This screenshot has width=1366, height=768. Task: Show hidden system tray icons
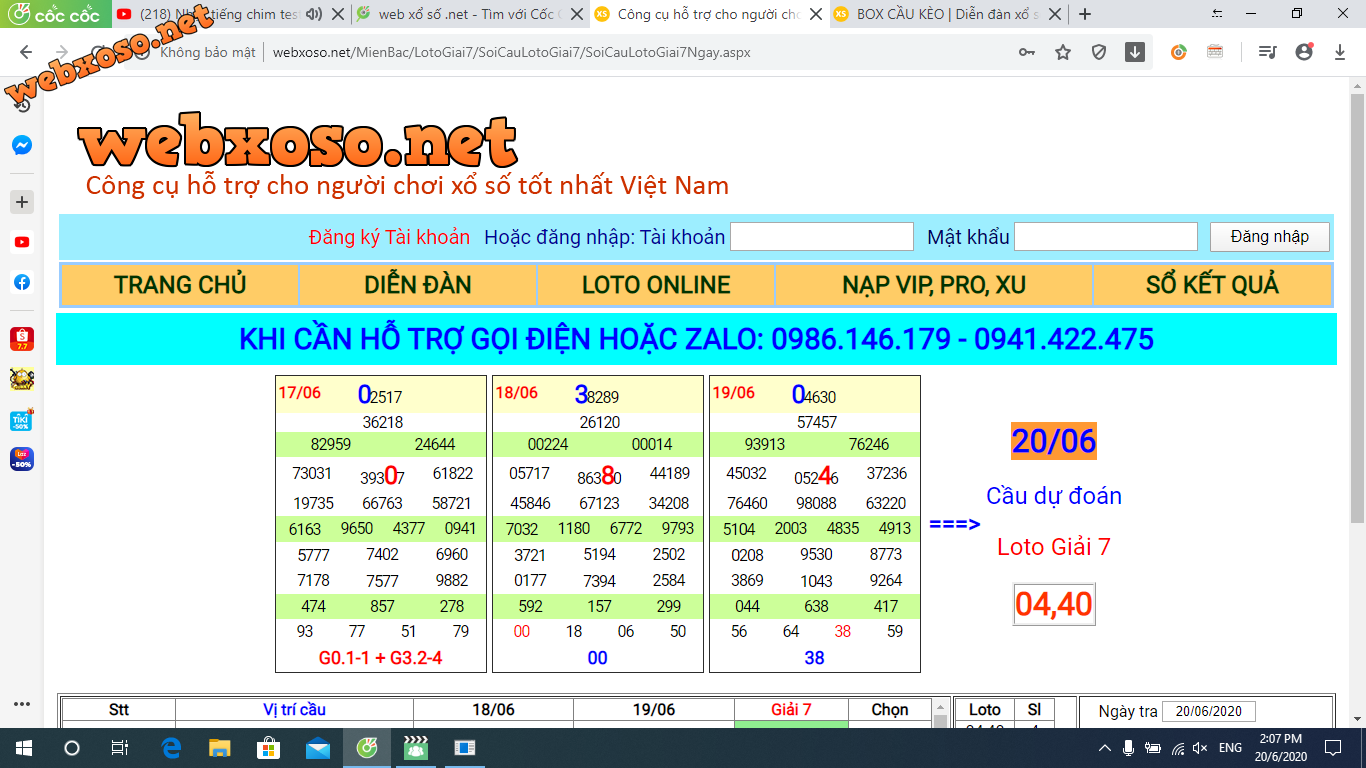point(1105,748)
